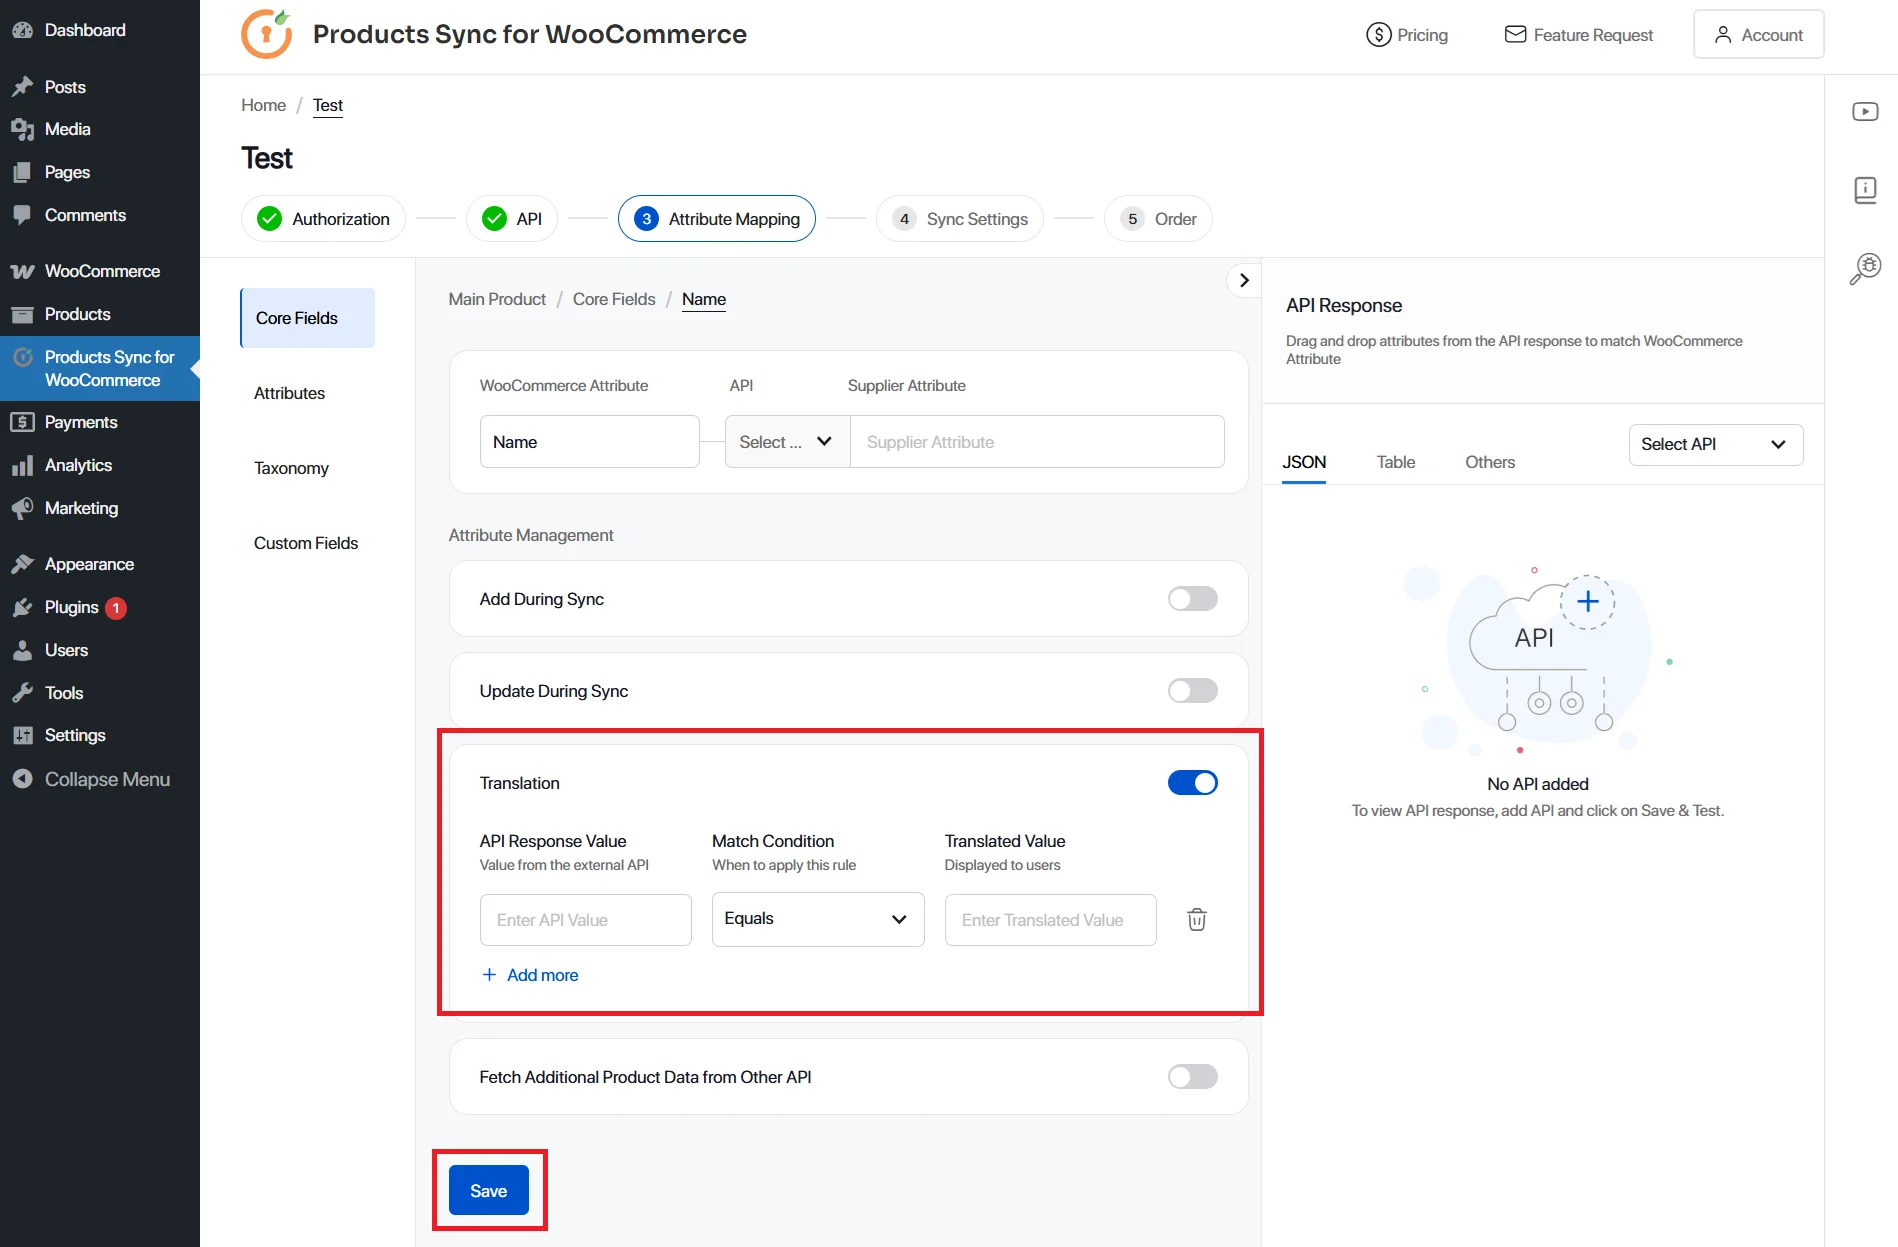Select the Attributes section tab

click(289, 392)
